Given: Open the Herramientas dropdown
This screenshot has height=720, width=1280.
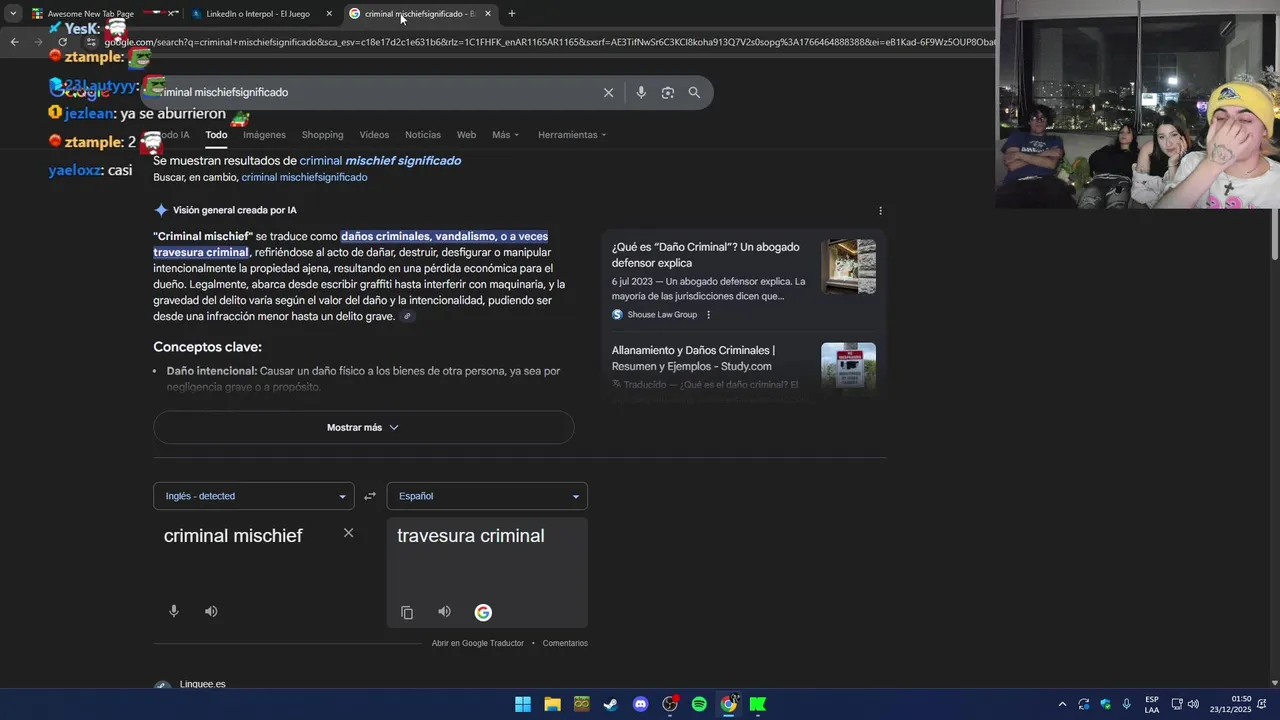Looking at the screenshot, I should [572, 135].
